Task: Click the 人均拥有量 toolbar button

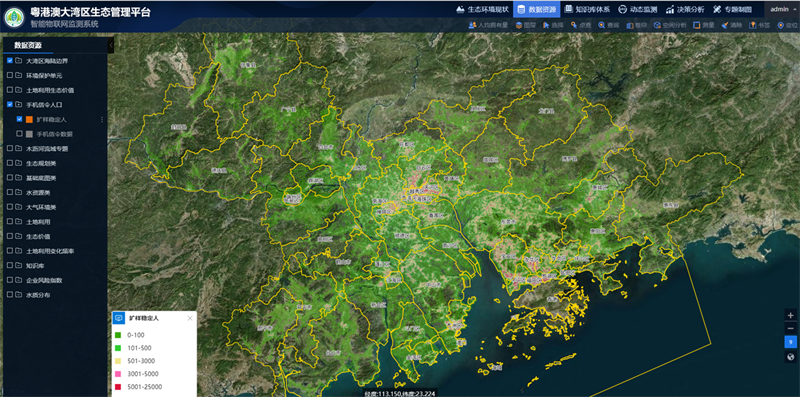Action: click(488, 24)
